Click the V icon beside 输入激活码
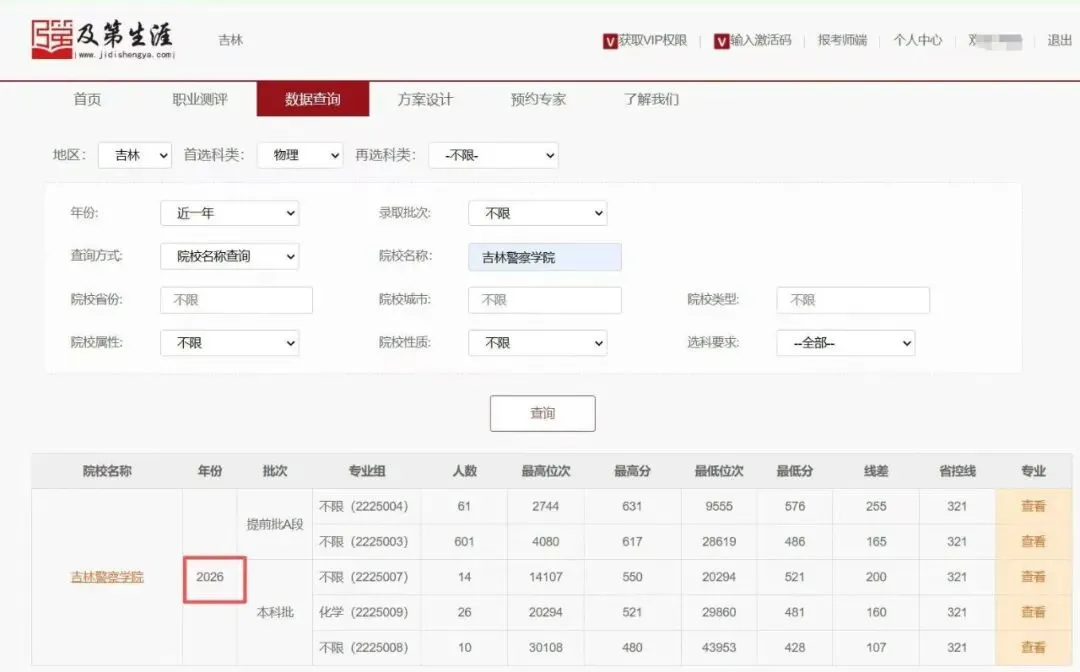1080x672 pixels. click(x=721, y=41)
